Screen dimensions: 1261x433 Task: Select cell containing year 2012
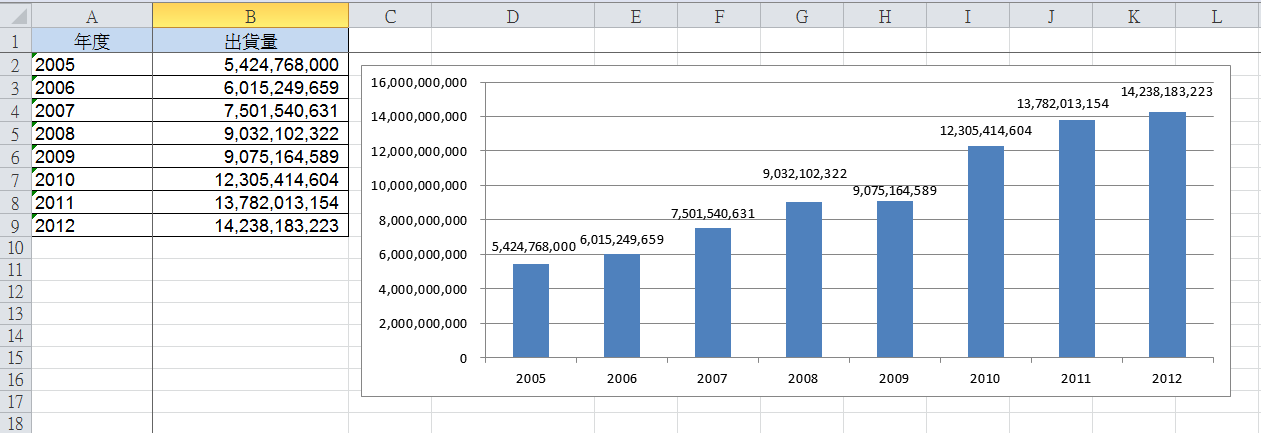pyautogui.click(x=92, y=226)
